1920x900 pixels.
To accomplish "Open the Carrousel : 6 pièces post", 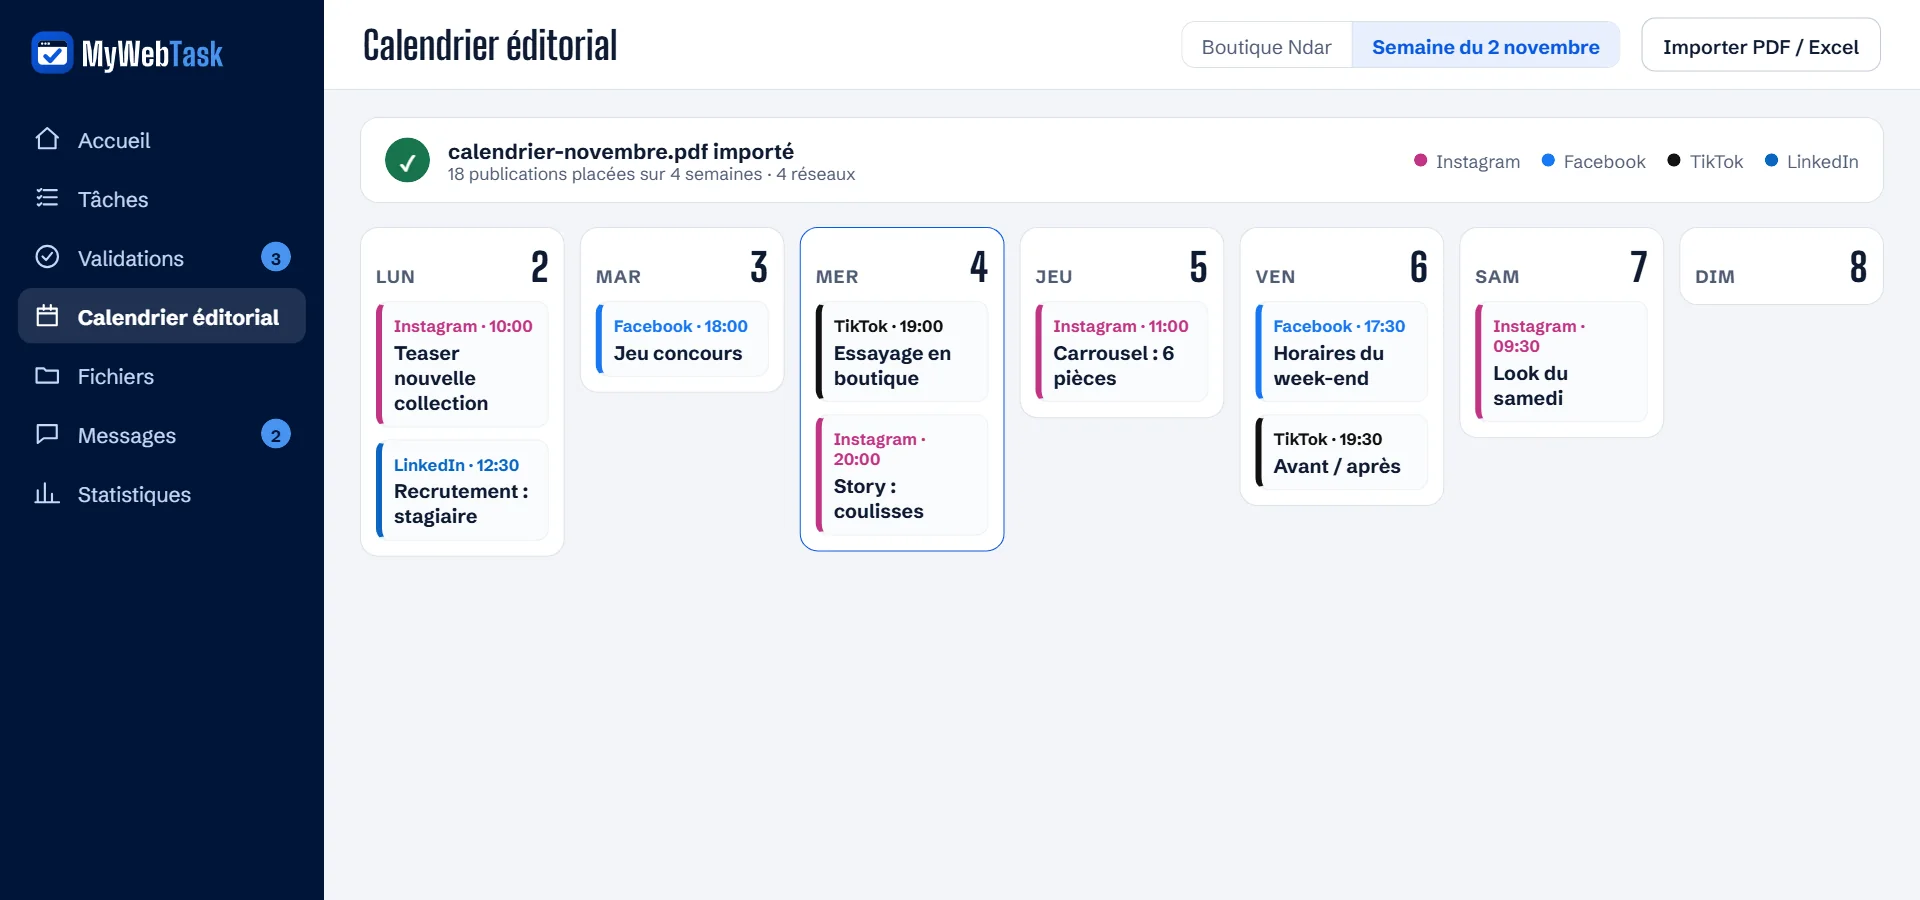I will (x=1122, y=352).
